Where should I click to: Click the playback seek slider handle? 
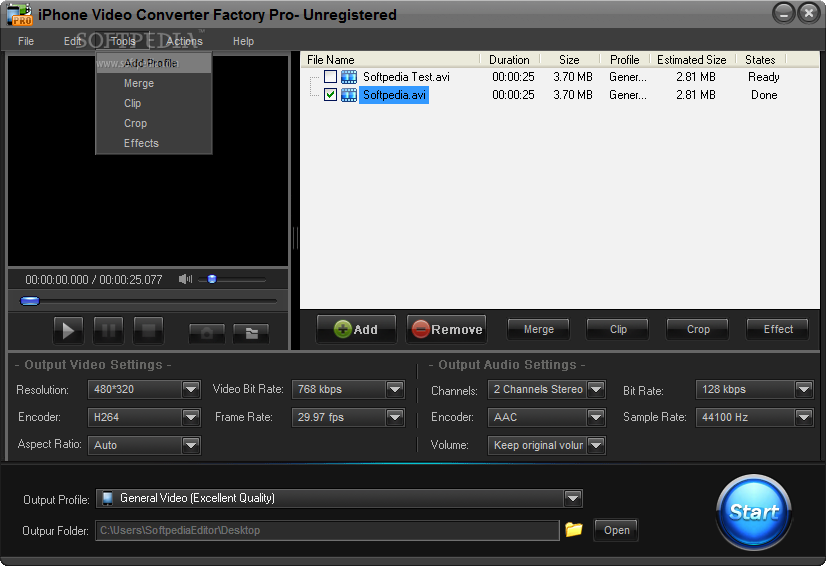point(30,301)
